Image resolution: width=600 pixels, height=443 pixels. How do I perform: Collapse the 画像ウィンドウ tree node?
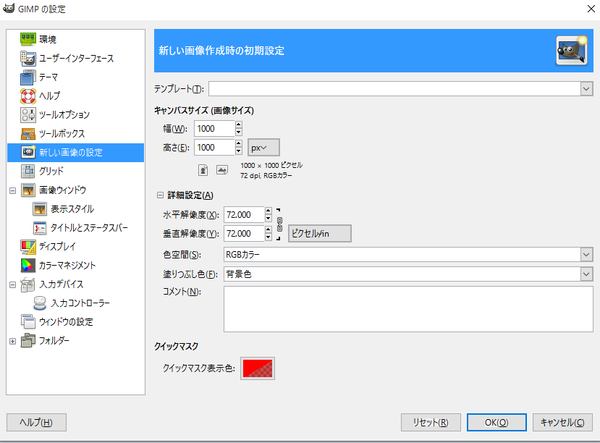pos(13,190)
